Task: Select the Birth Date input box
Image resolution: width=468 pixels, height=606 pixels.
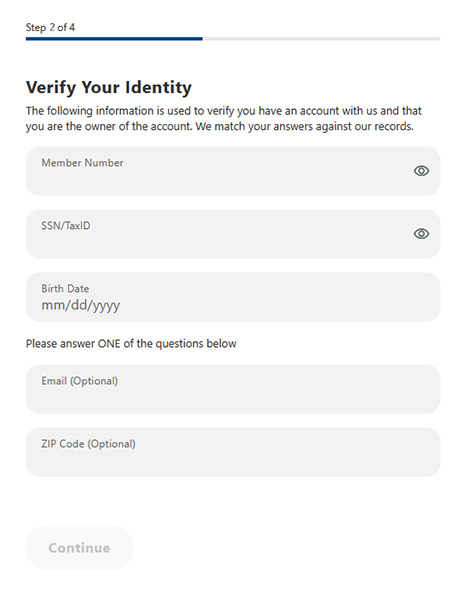Action: click(233, 297)
